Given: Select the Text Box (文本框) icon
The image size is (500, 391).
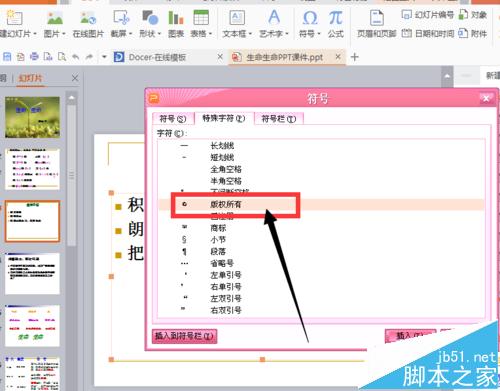Looking at the screenshot, I should 237,17.
